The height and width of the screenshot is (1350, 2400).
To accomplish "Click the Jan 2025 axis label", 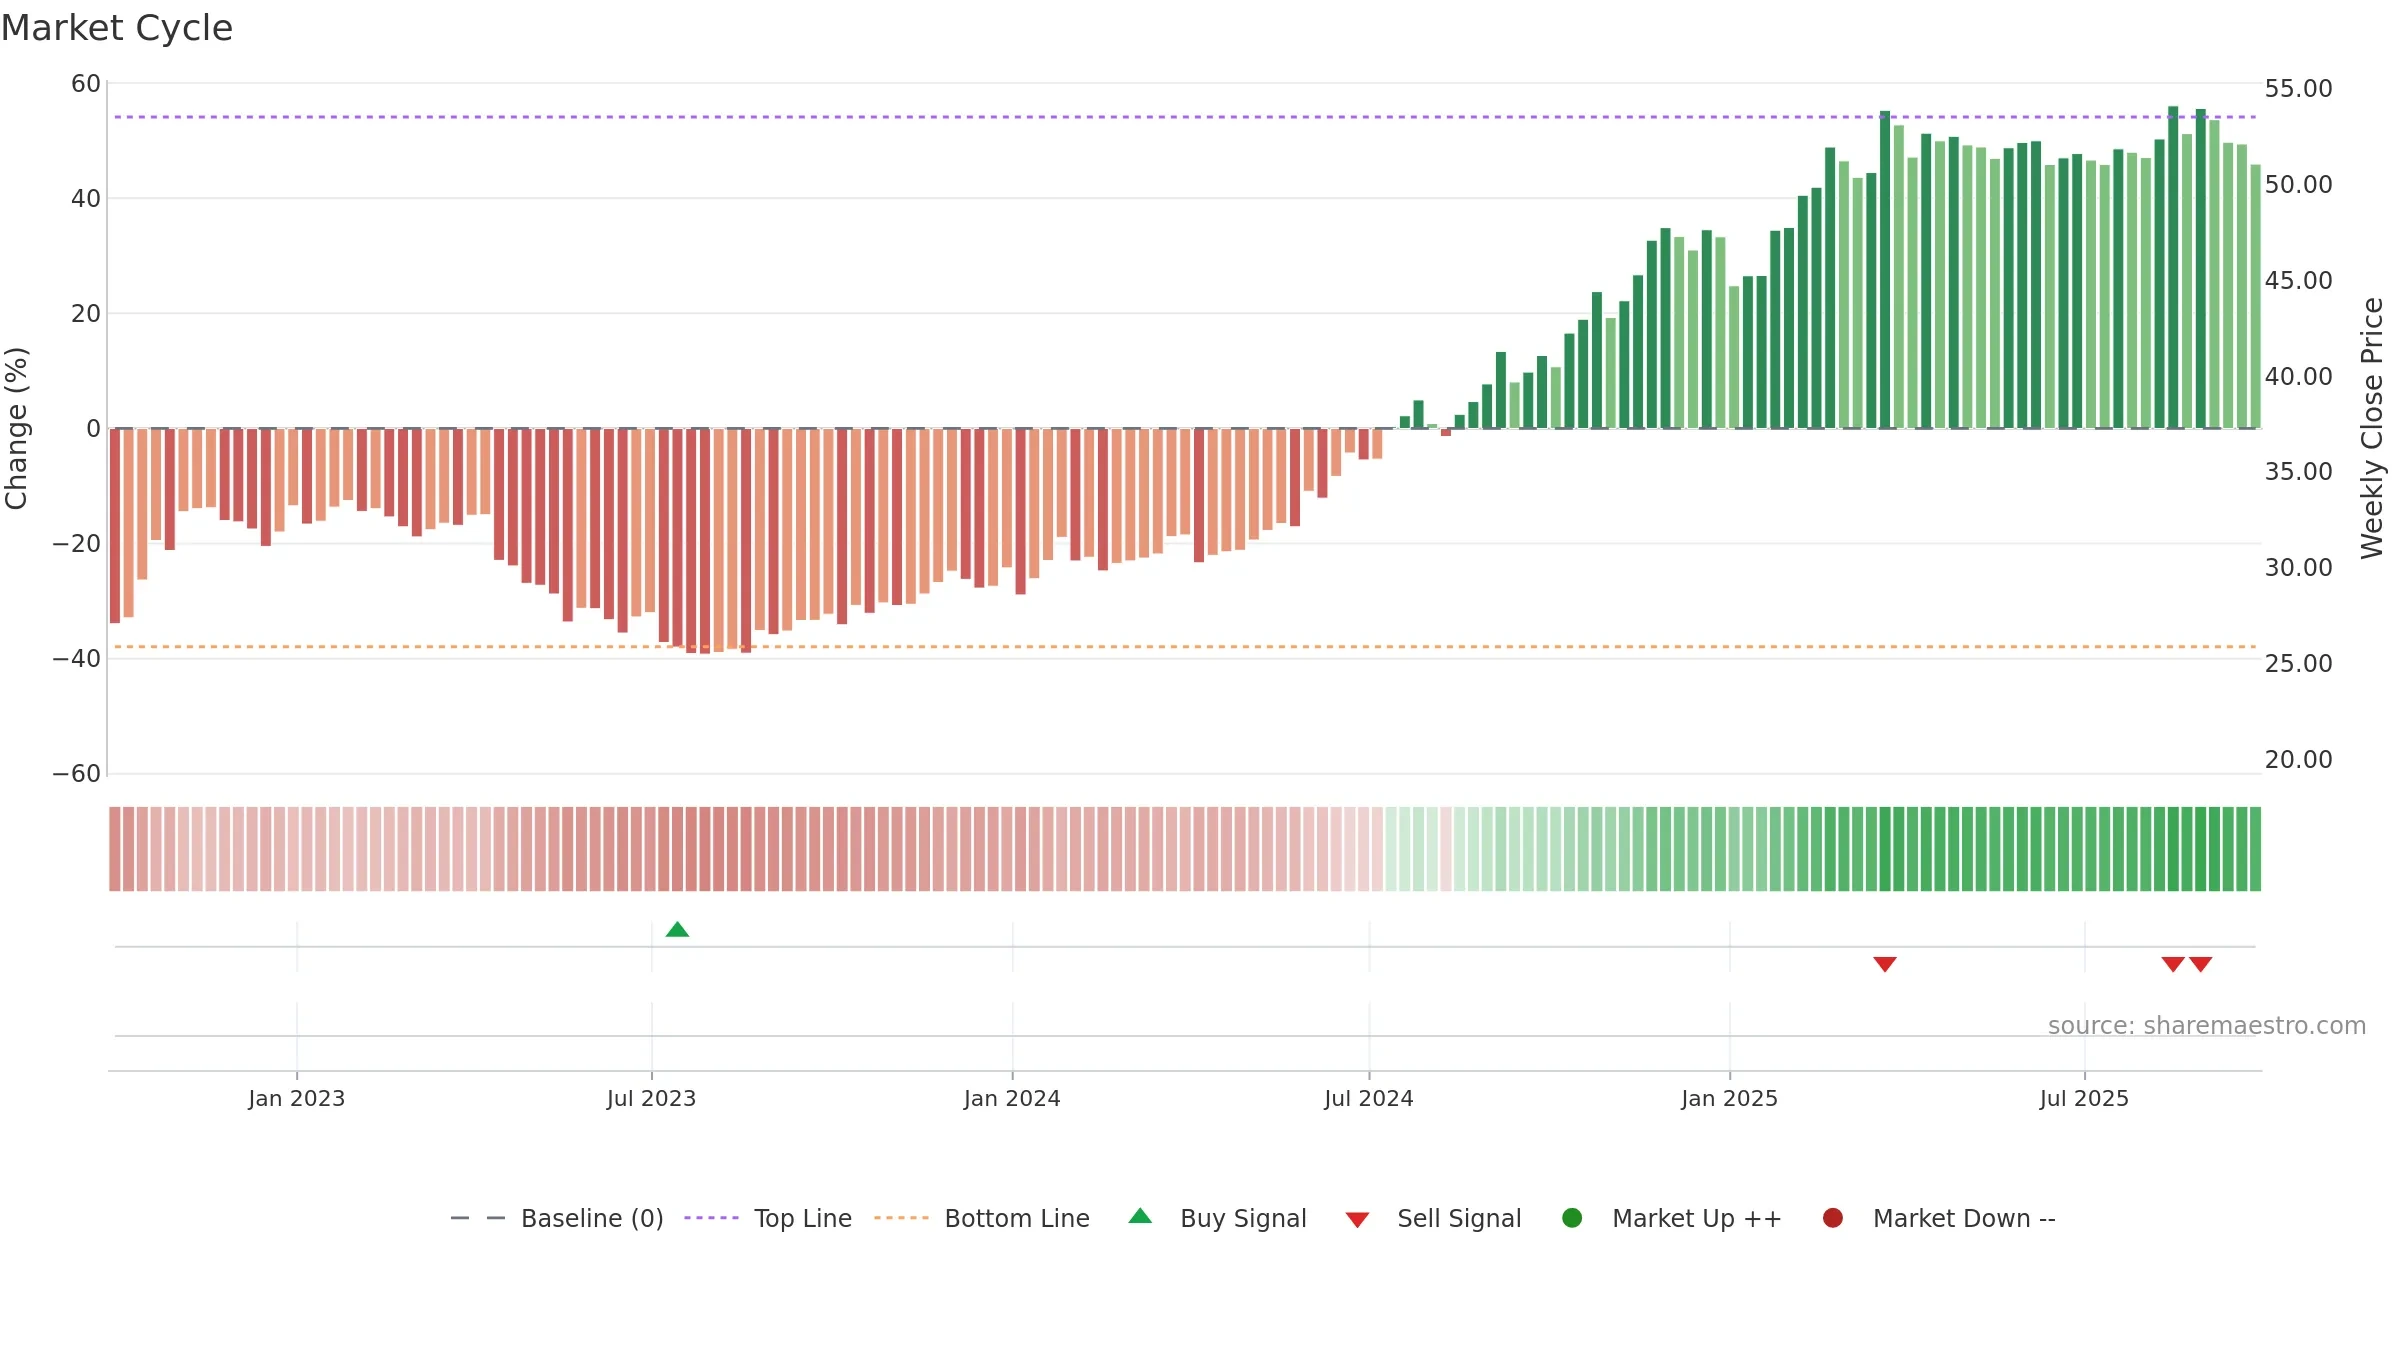I will tap(1729, 1098).
